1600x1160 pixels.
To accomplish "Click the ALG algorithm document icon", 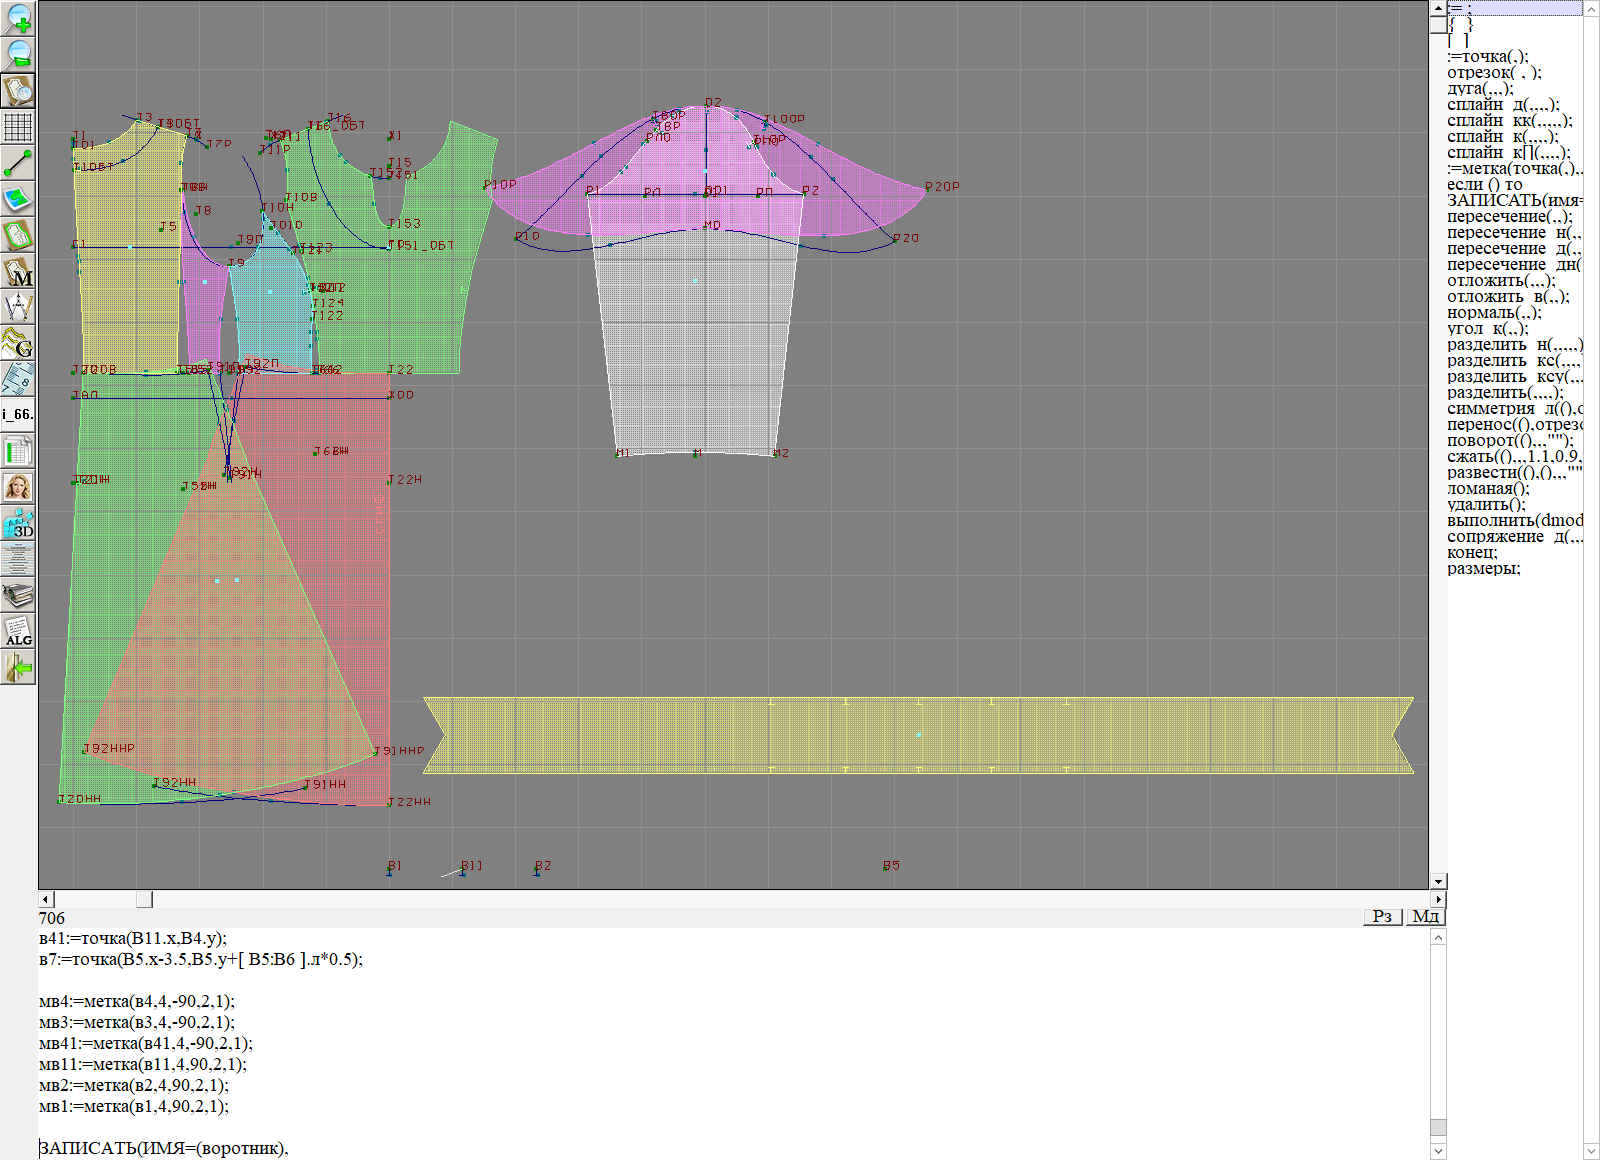I will click(18, 631).
